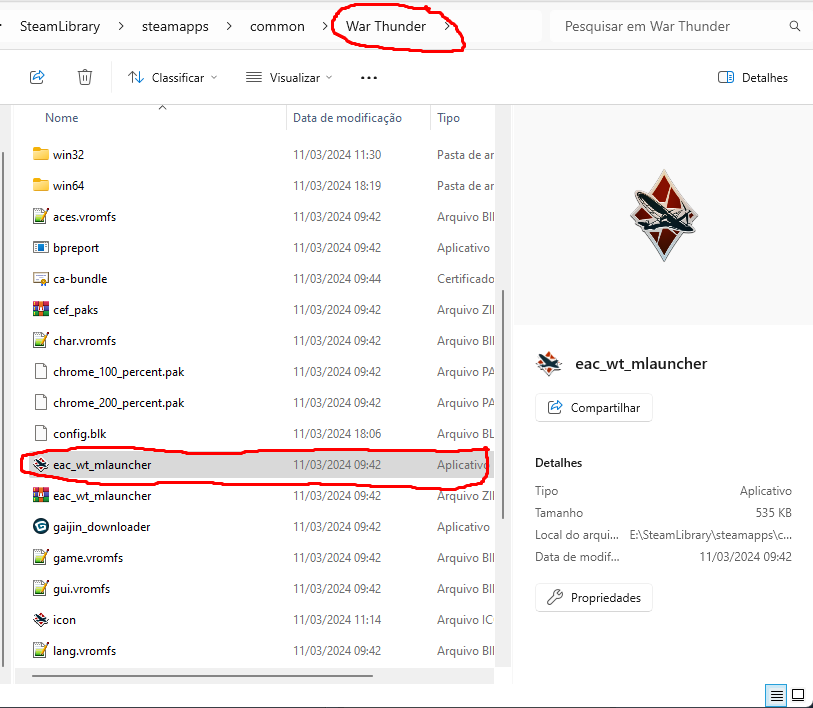Sort by the Tipo column header
The image size is (813, 708).
pyautogui.click(x=448, y=118)
